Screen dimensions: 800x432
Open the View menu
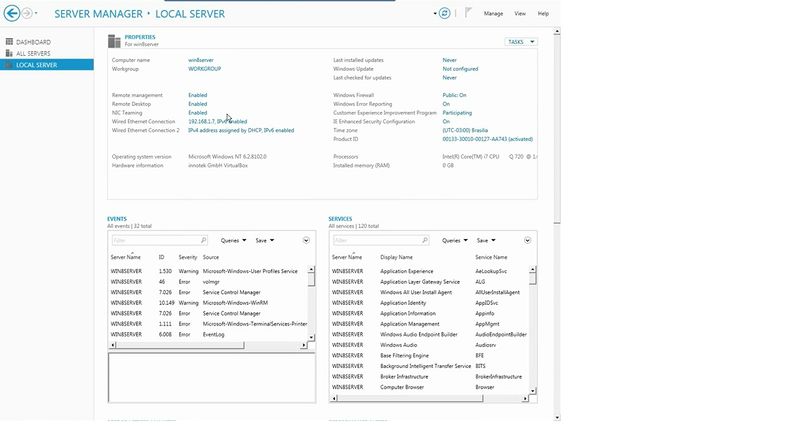pyautogui.click(x=520, y=14)
